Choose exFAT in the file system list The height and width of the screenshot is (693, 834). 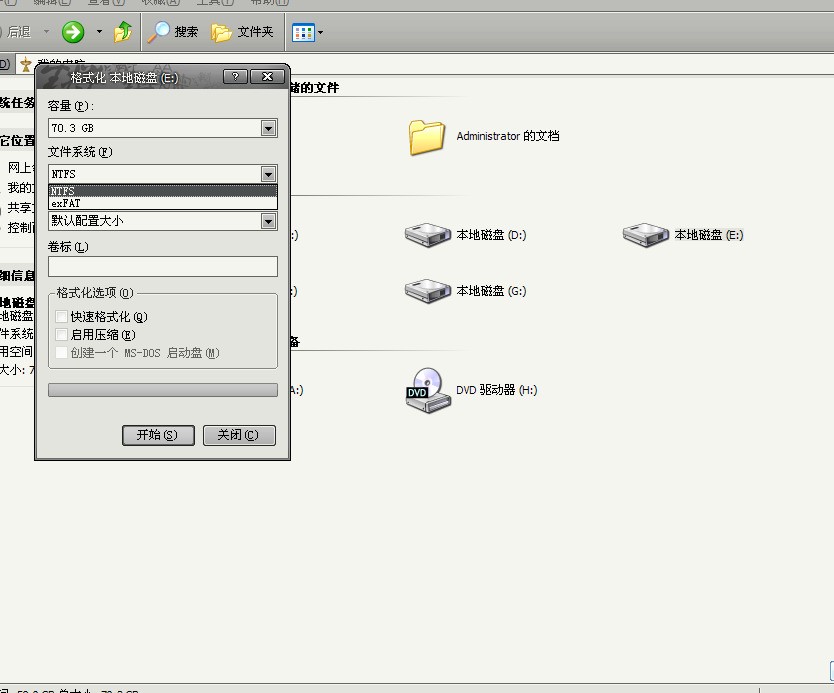[163, 203]
